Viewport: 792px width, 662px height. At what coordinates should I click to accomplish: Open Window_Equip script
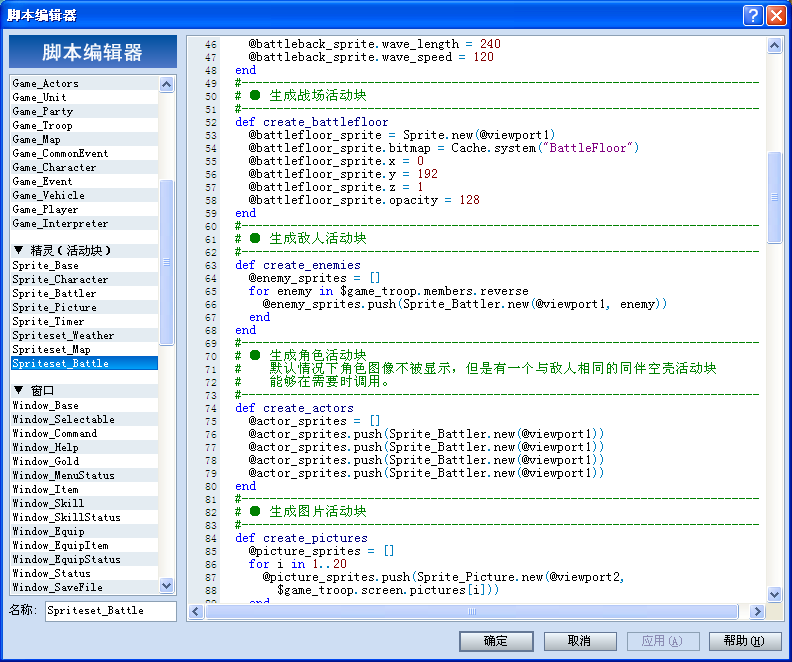point(84,531)
